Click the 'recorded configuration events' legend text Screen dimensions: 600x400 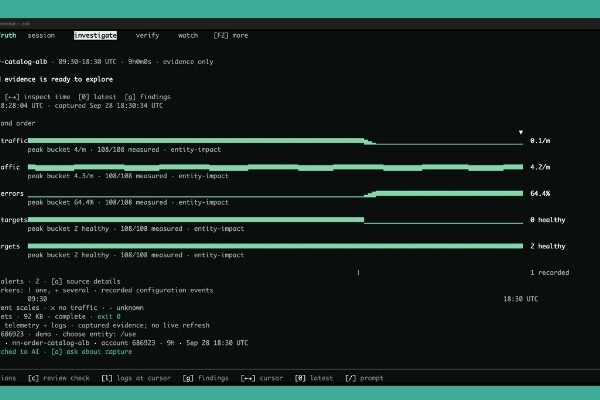pyautogui.click(x=157, y=290)
